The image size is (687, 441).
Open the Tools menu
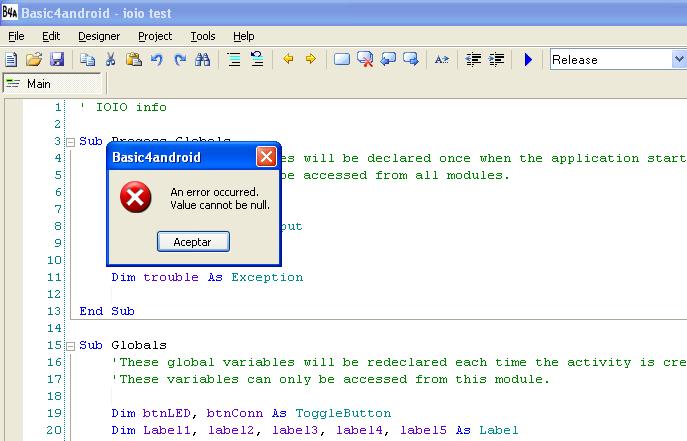203,36
